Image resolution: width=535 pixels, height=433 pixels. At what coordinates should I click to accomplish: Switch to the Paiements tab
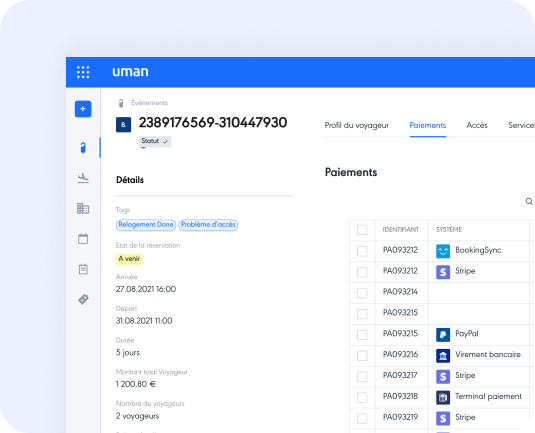(428, 125)
